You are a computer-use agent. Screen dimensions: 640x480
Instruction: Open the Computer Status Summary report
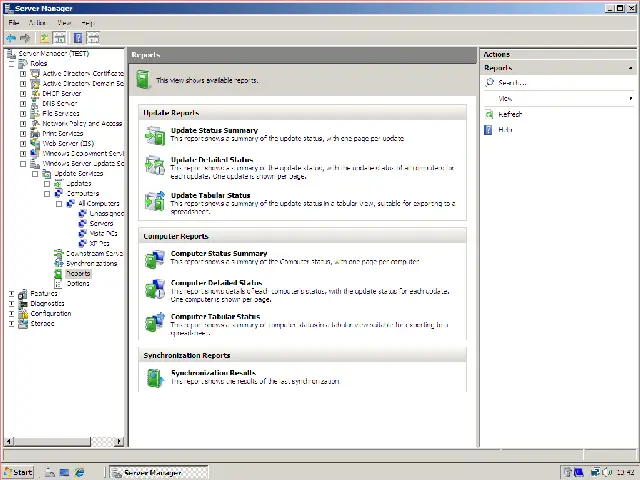tap(219, 253)
